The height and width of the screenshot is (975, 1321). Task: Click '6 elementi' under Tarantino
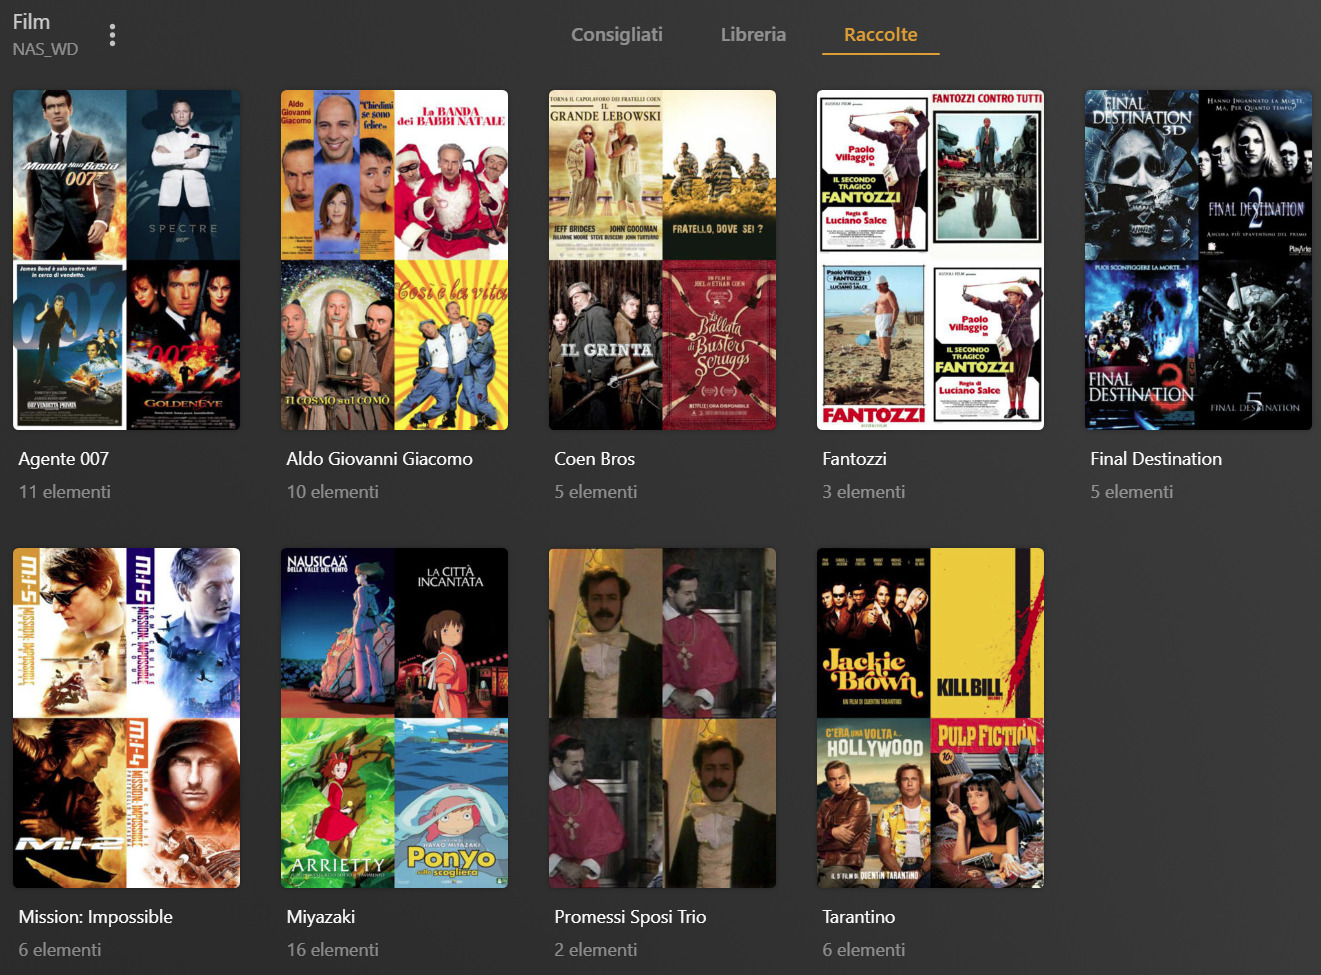click(863, 950)
